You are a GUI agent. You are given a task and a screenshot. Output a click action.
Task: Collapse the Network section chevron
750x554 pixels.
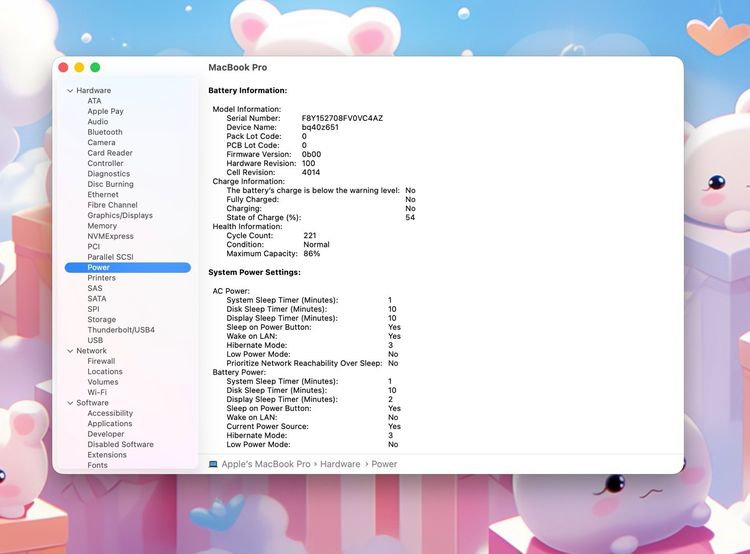click(x=70, y=351)
